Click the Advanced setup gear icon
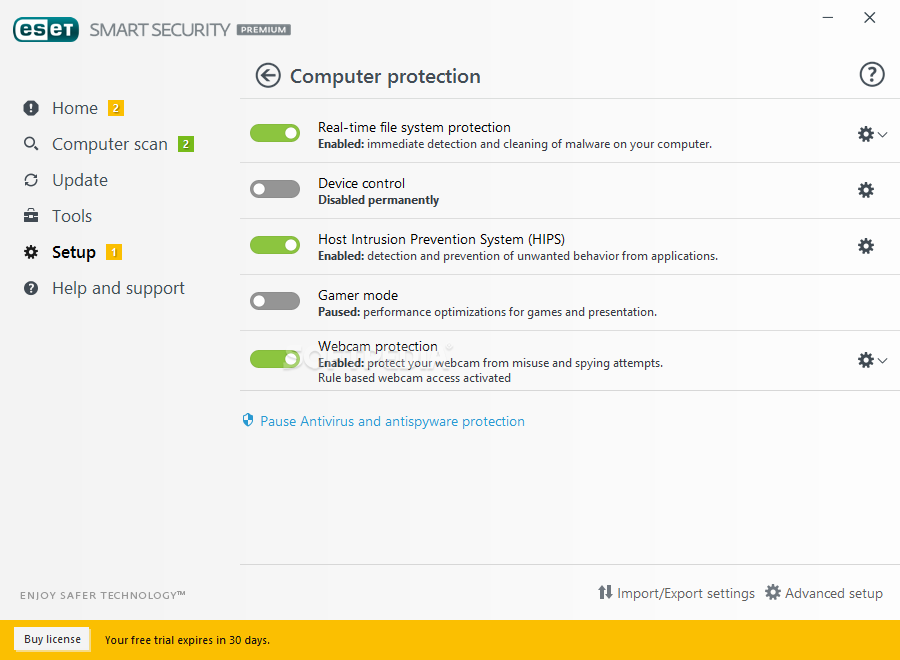This screenshot has height=660, width=900. (x=773, y=592)
